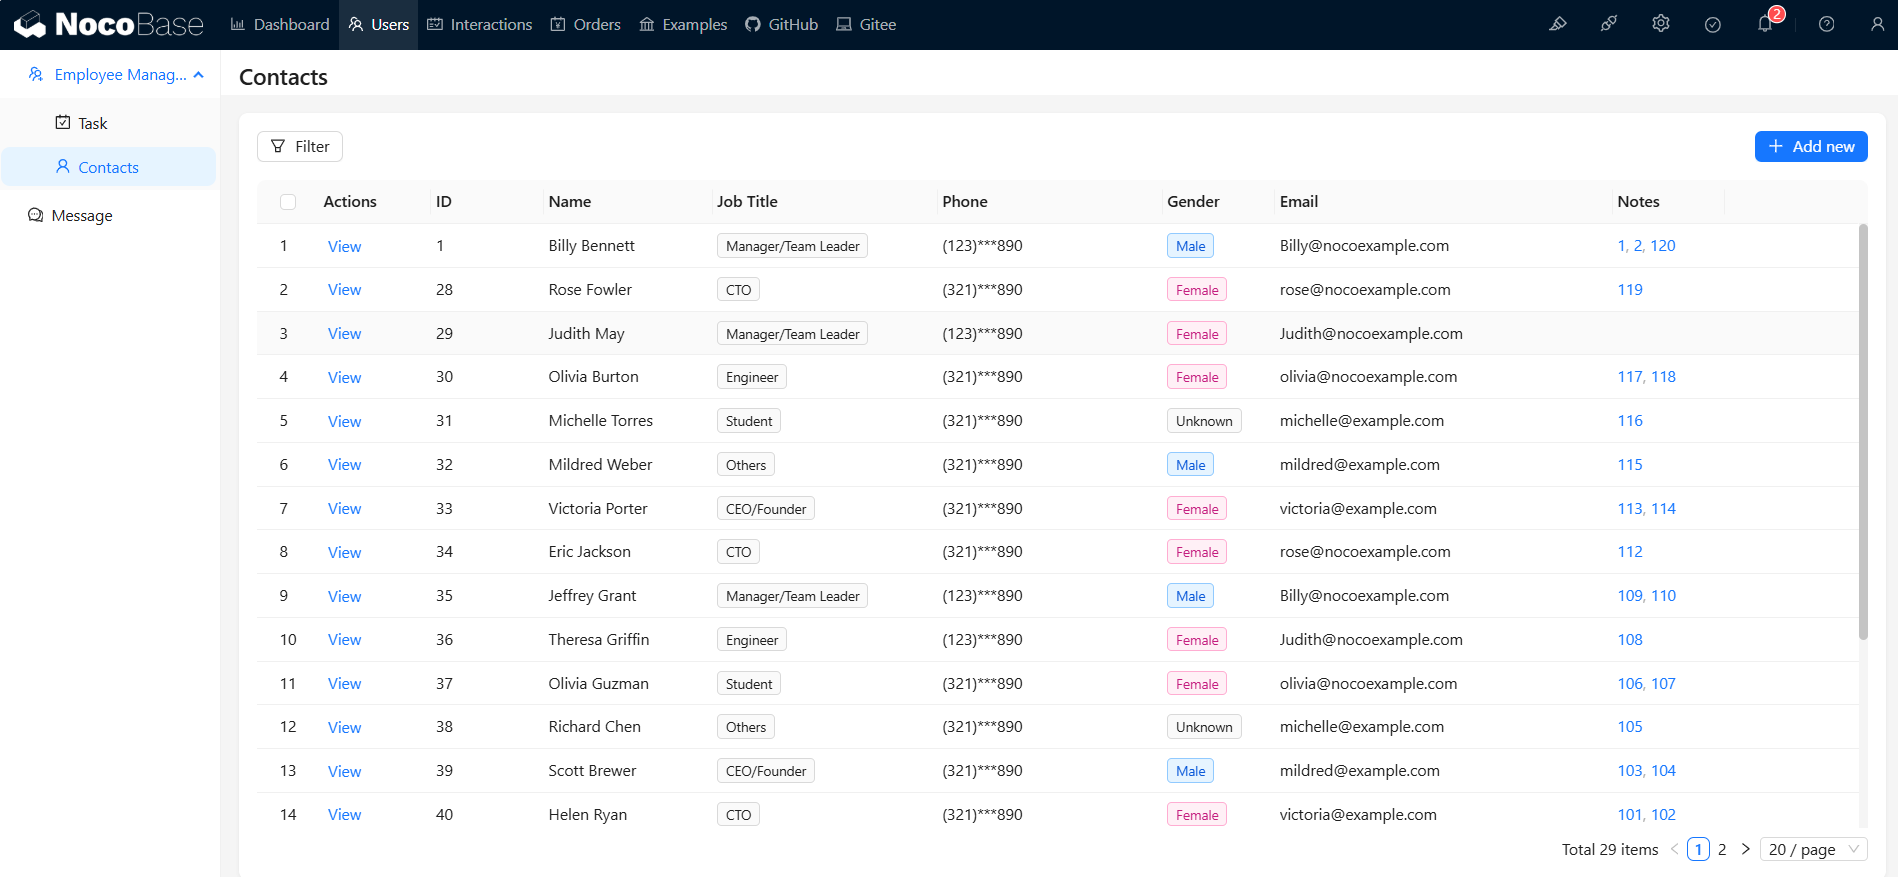Click the previous page arrow
Image resolution: width=1898 pixels, height=877 pixels.
[x=1674, y=849]
